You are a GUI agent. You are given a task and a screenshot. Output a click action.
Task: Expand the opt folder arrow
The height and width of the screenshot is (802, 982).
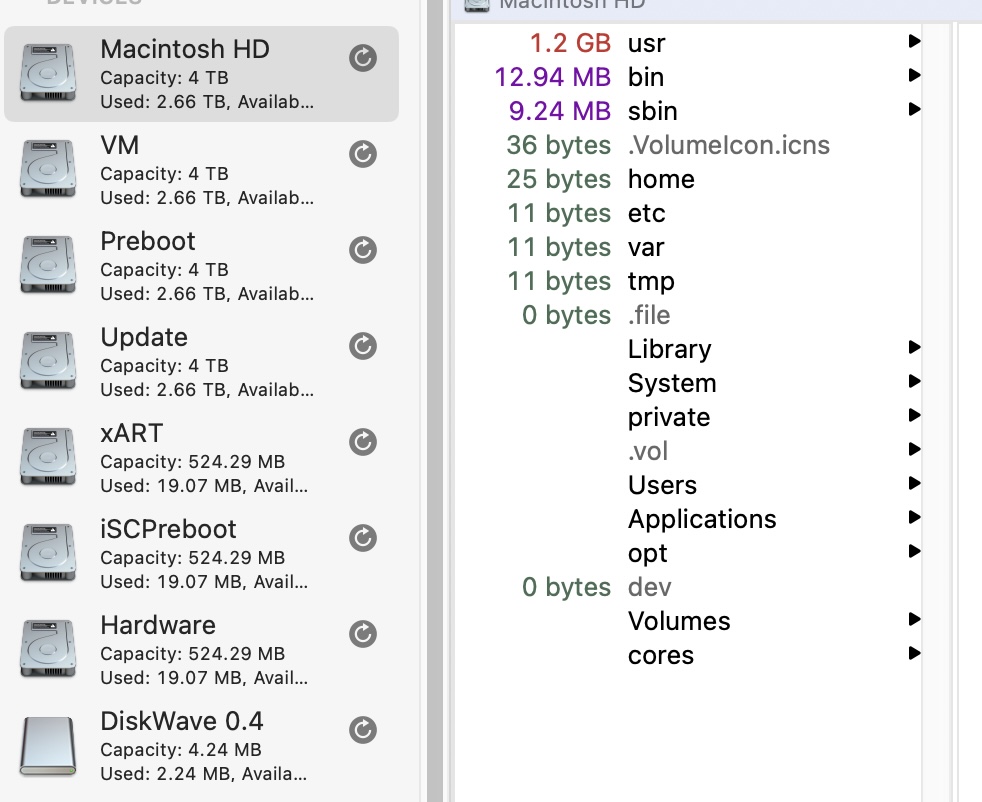[914, 551]
